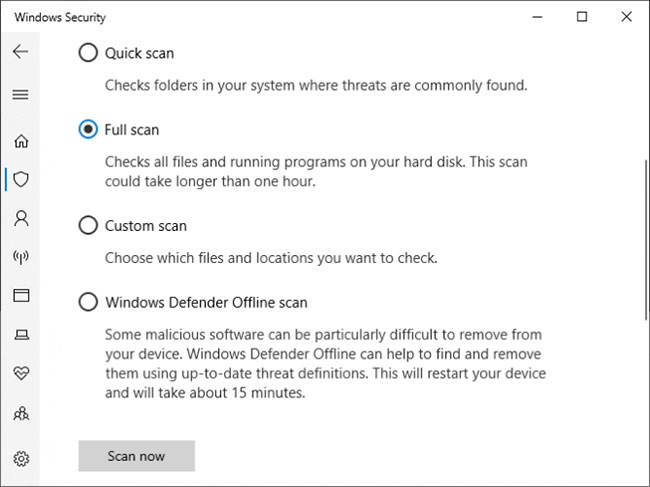Click the Scan now button
650x487 pixels.
tap(136, 456)
